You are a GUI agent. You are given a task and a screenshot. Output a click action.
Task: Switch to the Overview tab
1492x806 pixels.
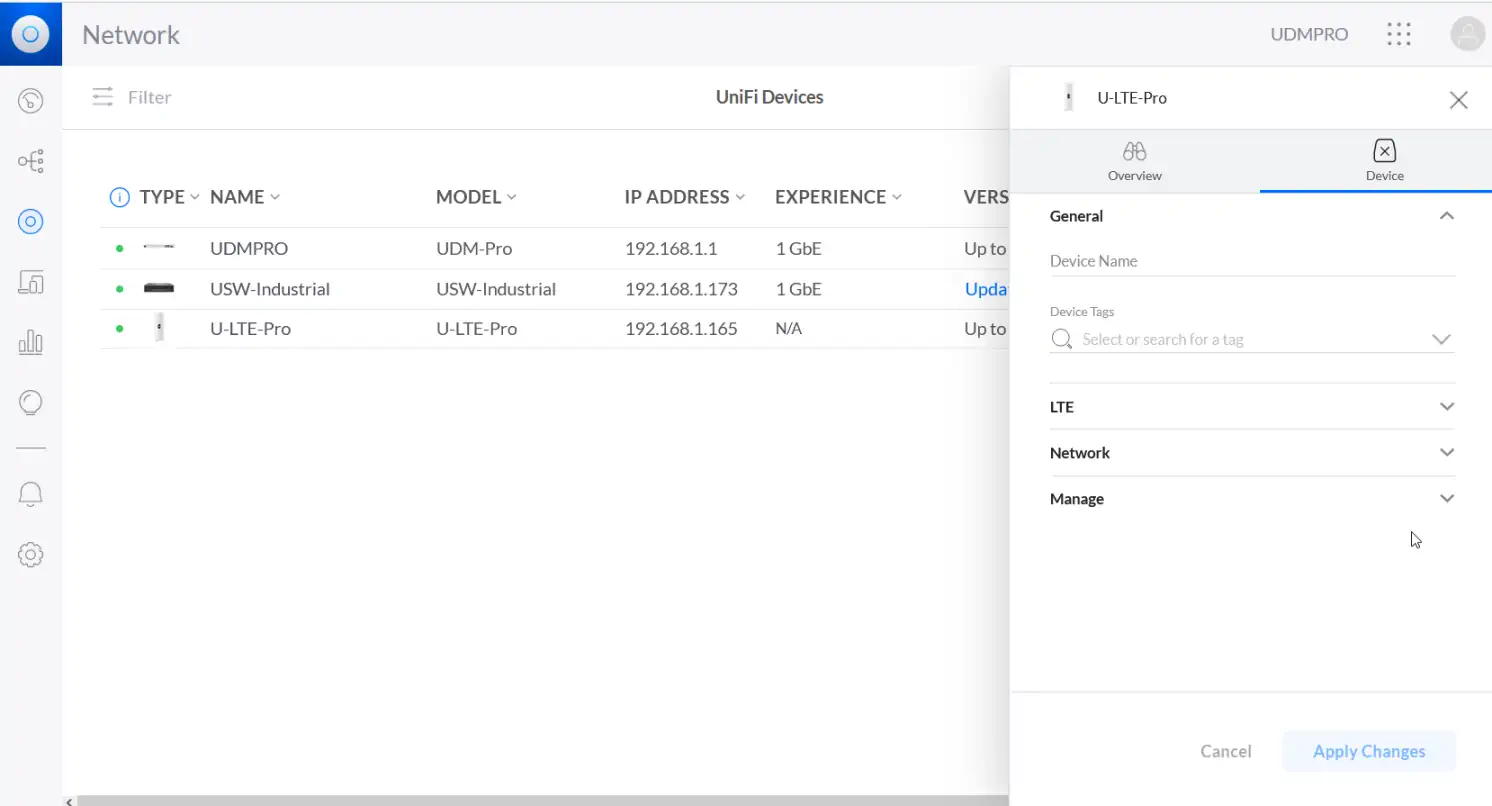1134,161
